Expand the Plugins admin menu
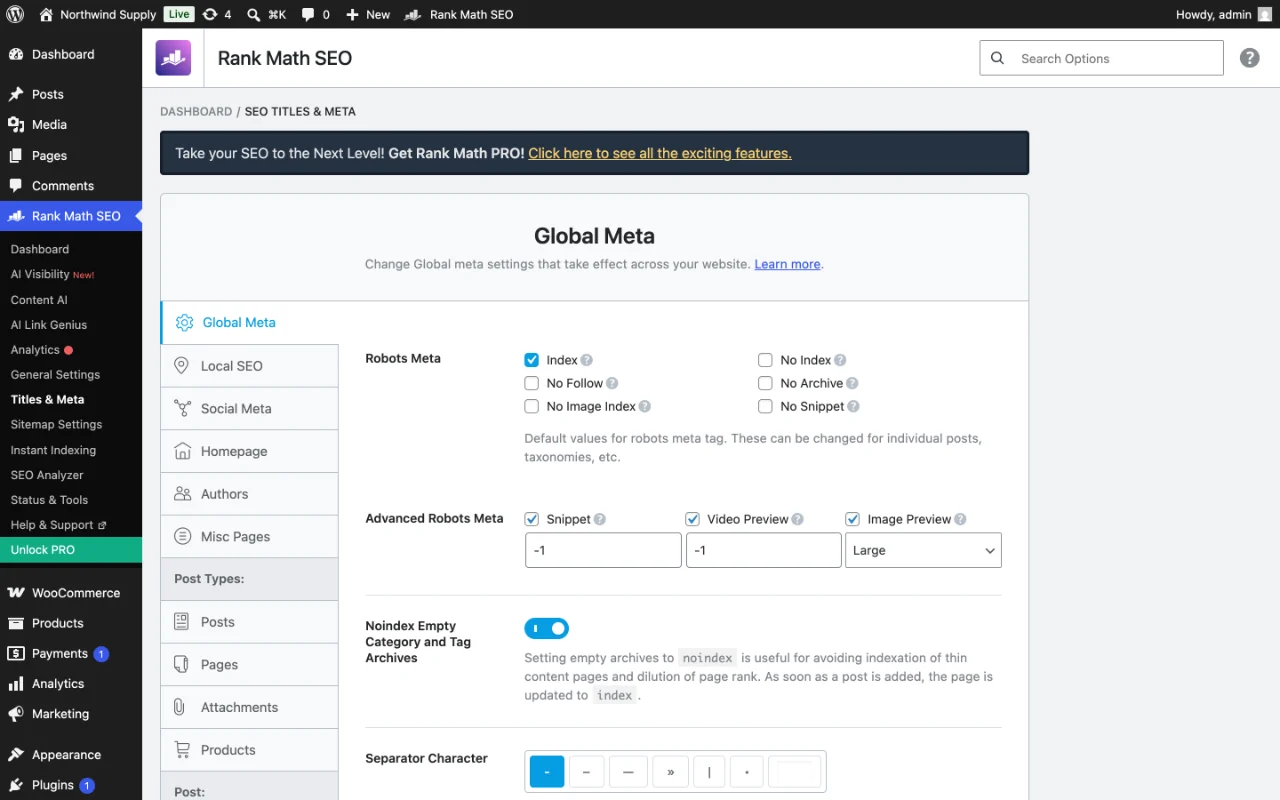This screenshot has width=1280, height=800. click(71, 785)
